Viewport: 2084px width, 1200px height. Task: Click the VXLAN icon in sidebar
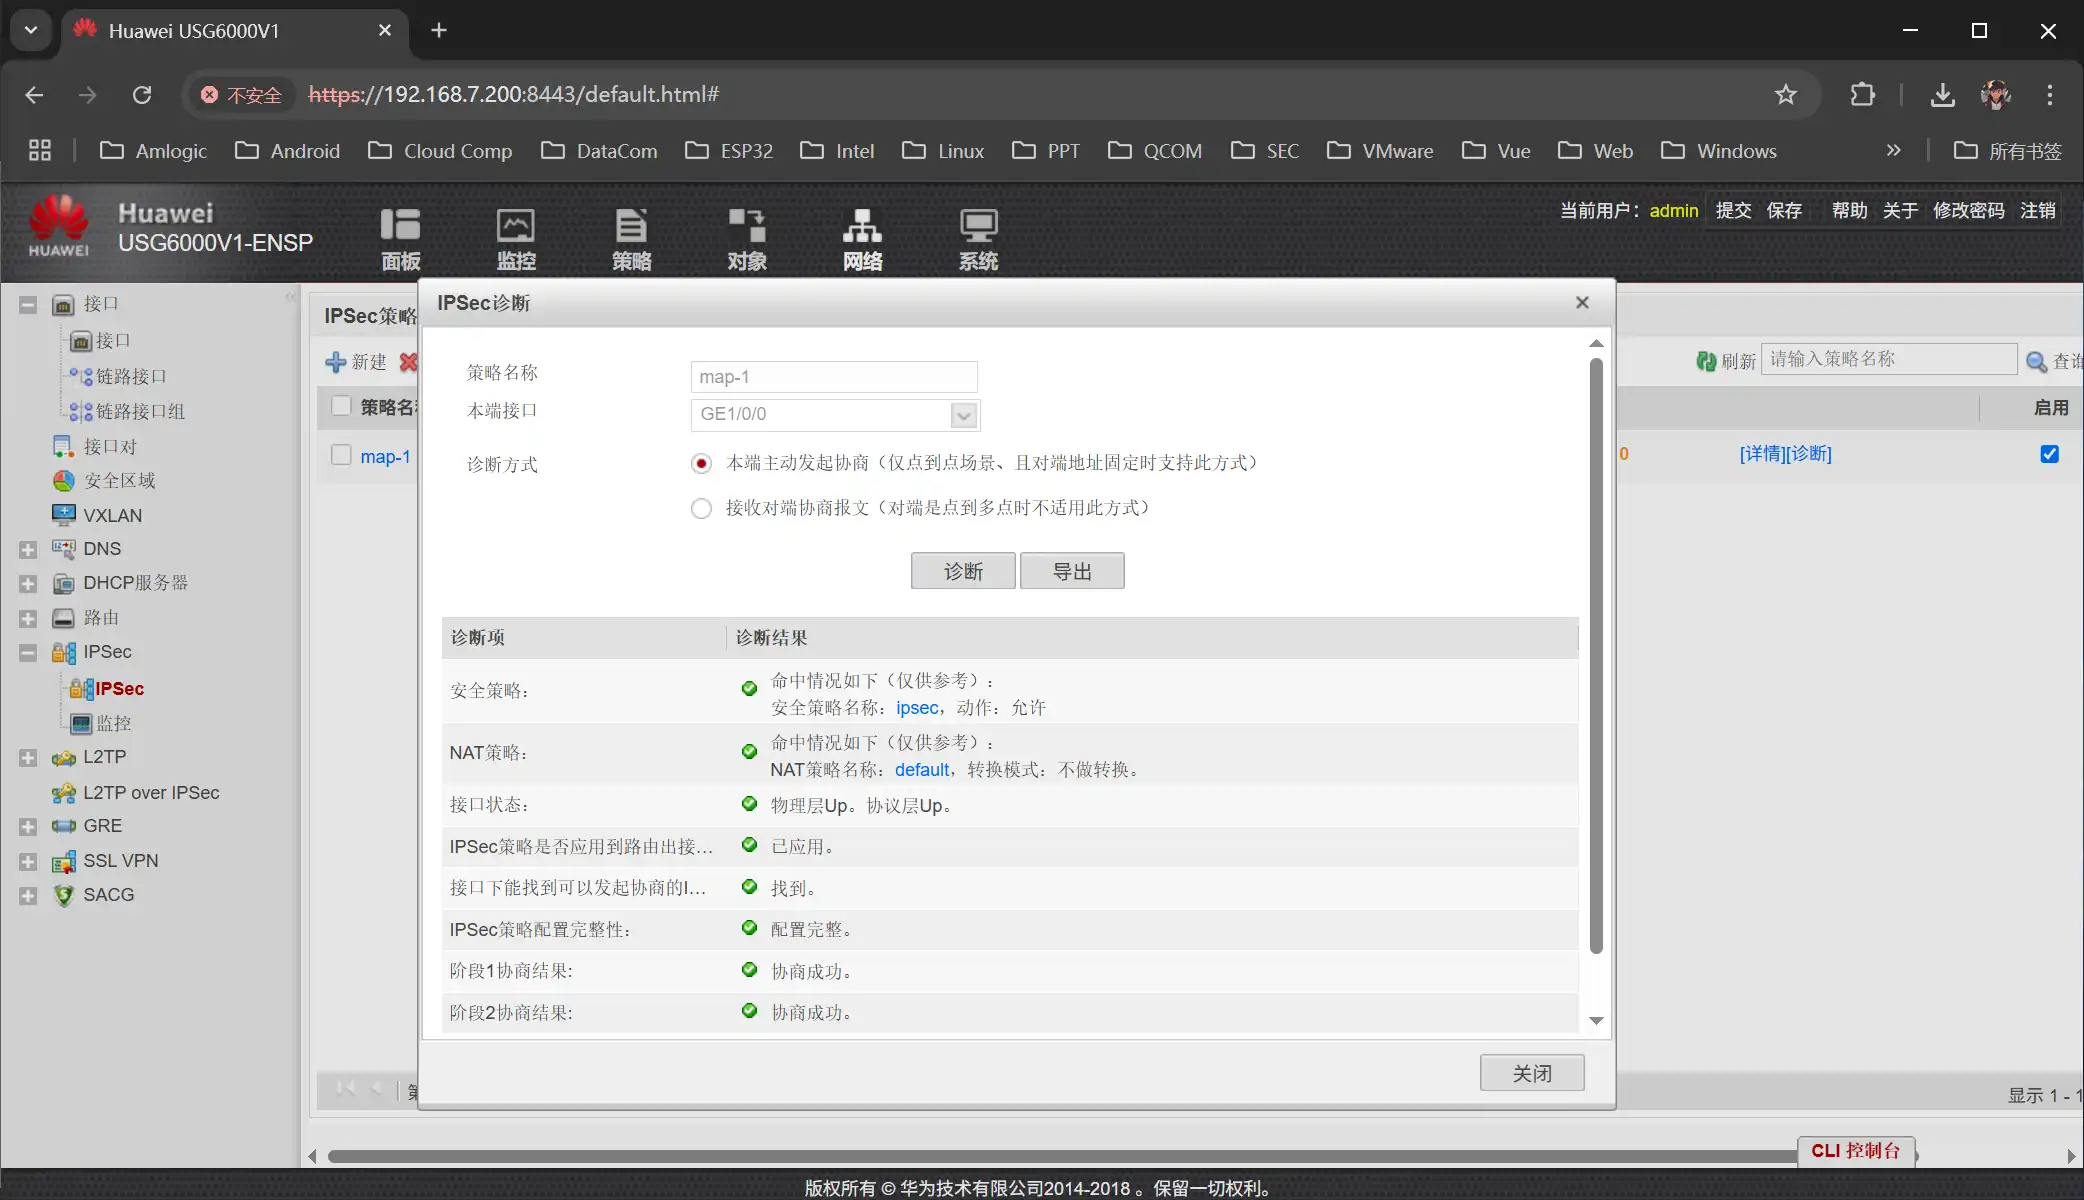pyautogui.click(x=63, y=515)
